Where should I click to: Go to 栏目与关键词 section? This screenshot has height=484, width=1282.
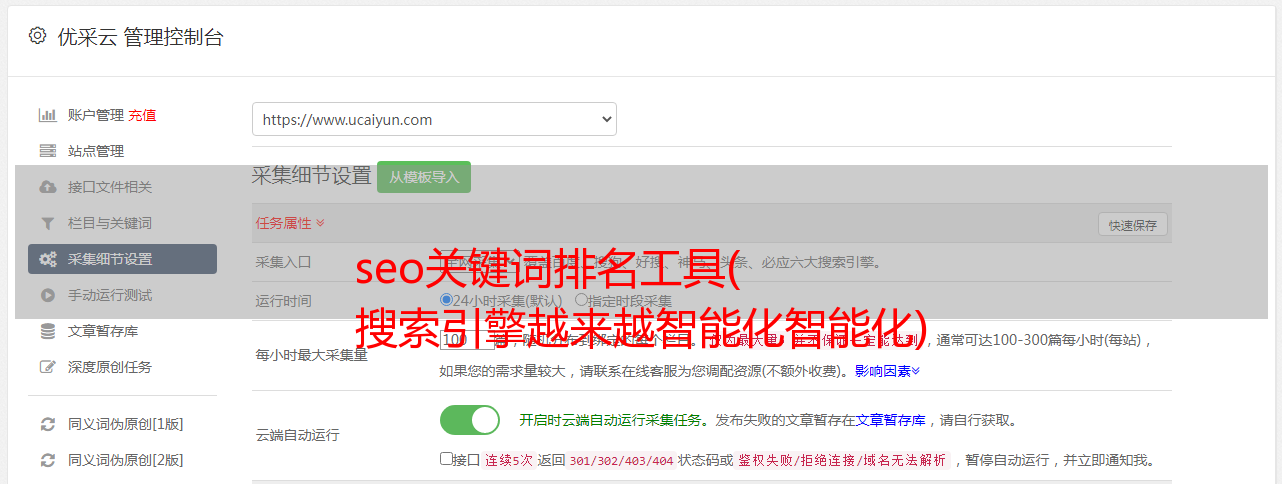click(110, 223)
